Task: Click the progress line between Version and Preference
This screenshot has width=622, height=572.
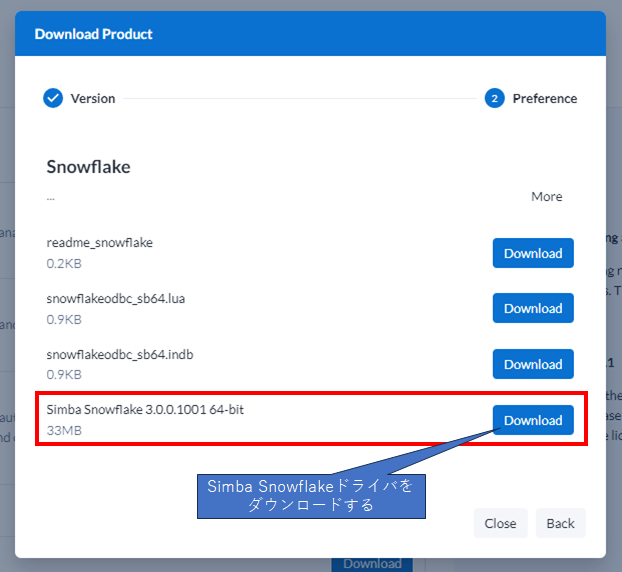Action: coord(300,98)
